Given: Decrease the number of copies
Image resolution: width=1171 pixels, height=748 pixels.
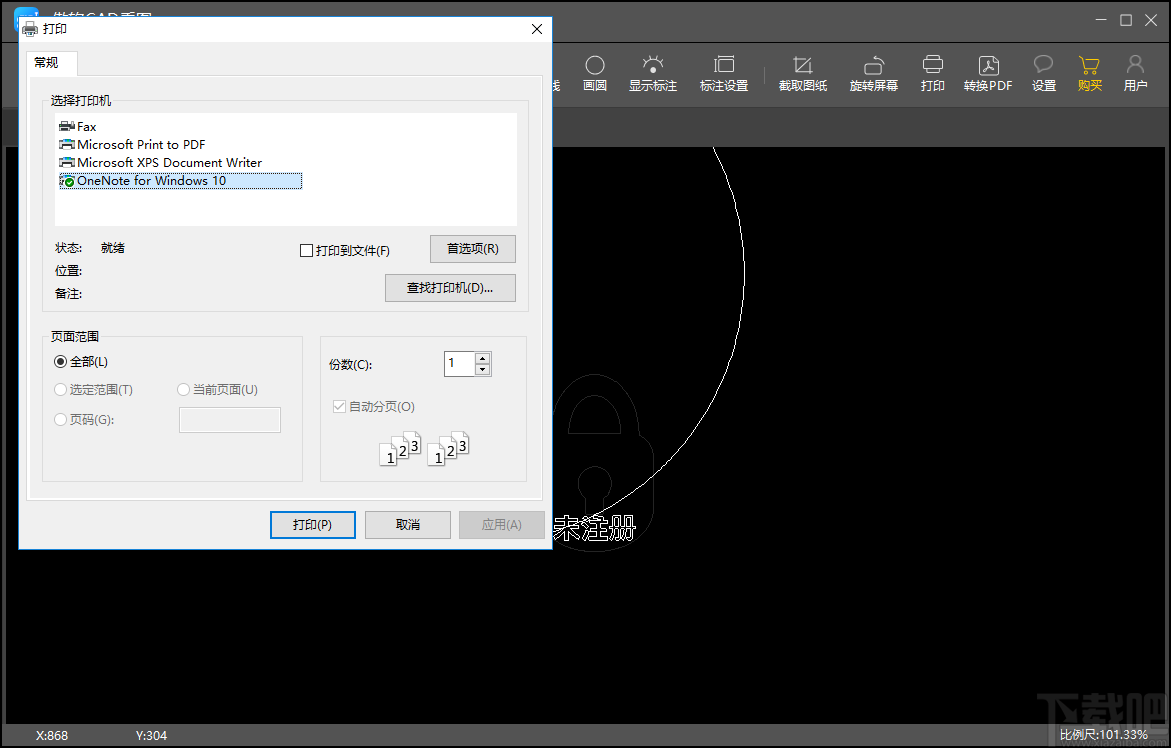Looking at the screenshot, I should 482,370.
